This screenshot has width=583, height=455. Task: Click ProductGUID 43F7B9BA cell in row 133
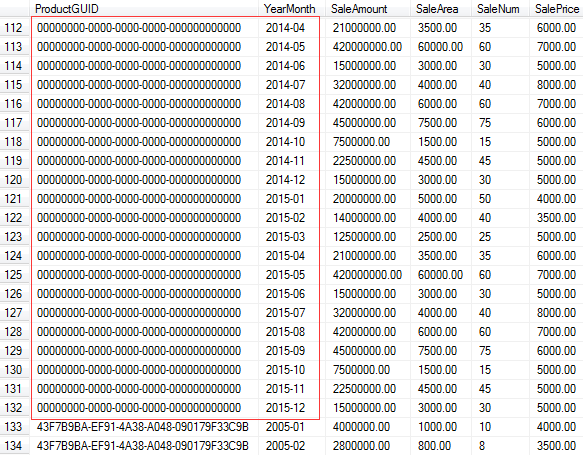click(143, 427)
